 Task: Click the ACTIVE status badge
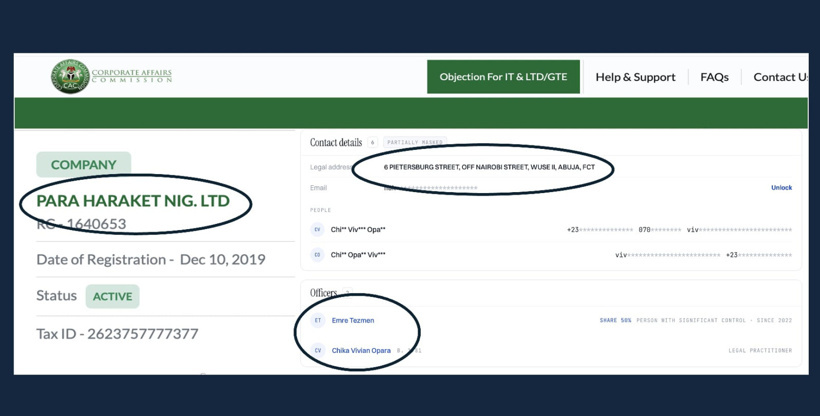pos(112,297)
